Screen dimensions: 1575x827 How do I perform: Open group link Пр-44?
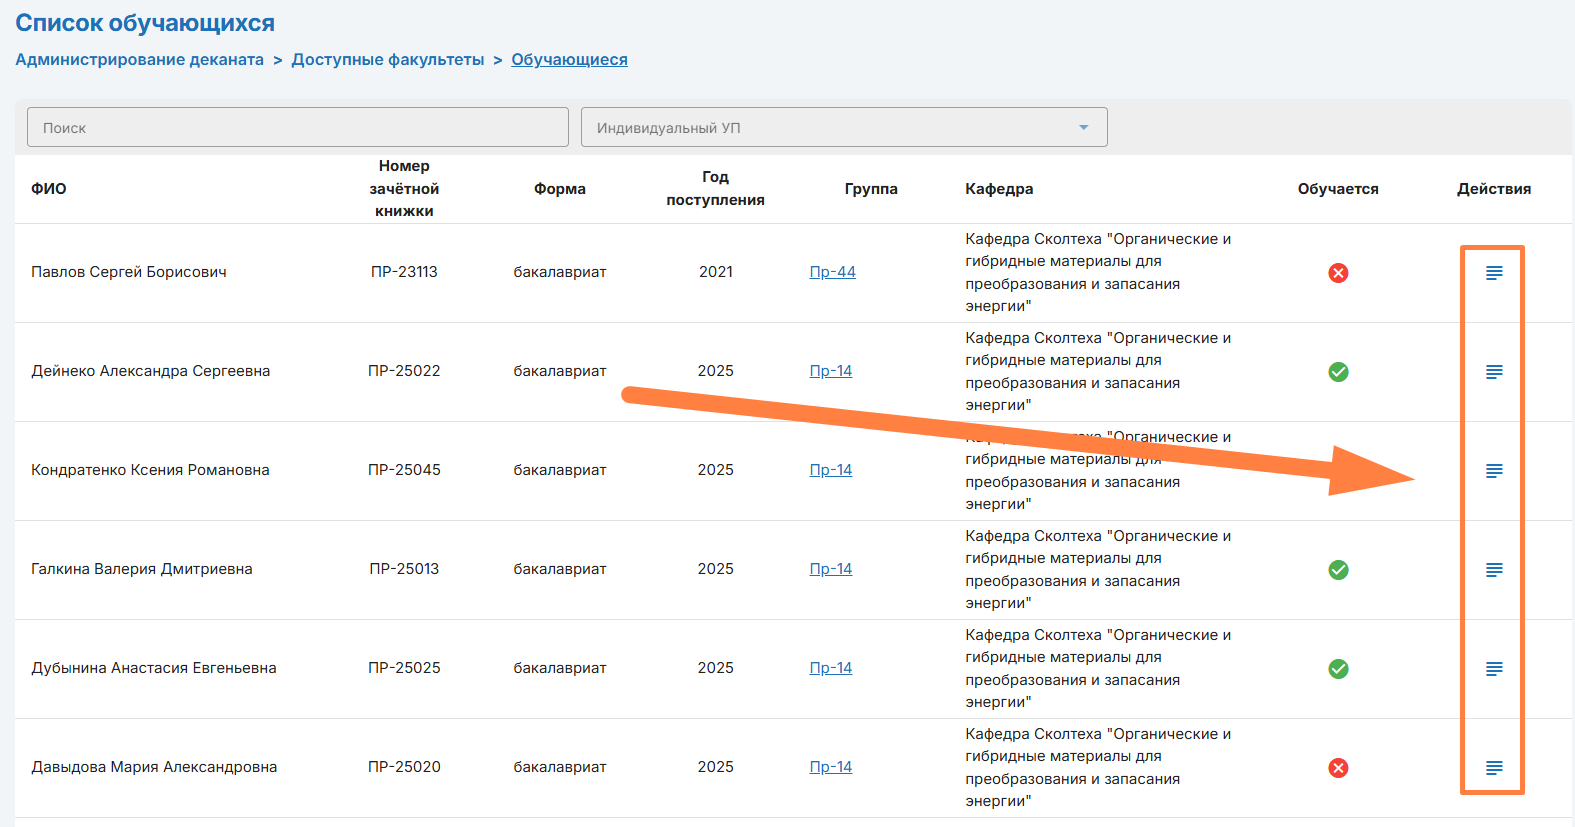(832, 272)
